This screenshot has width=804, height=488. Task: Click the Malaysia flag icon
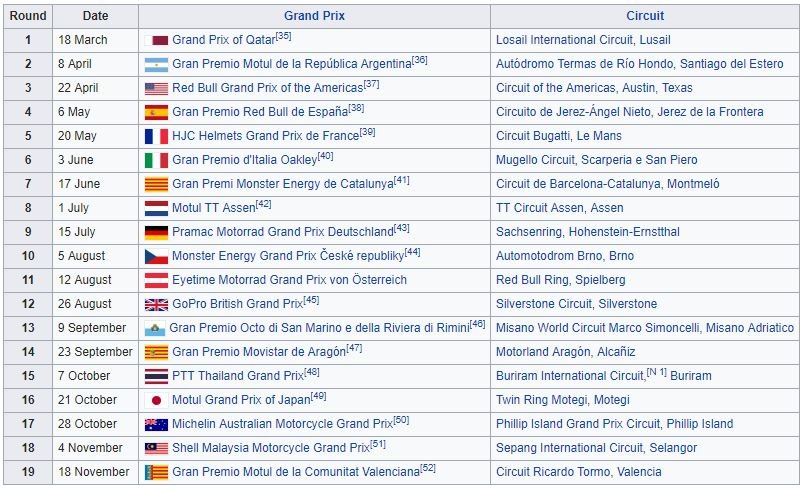pyautogui.click(x=156, y=448)
